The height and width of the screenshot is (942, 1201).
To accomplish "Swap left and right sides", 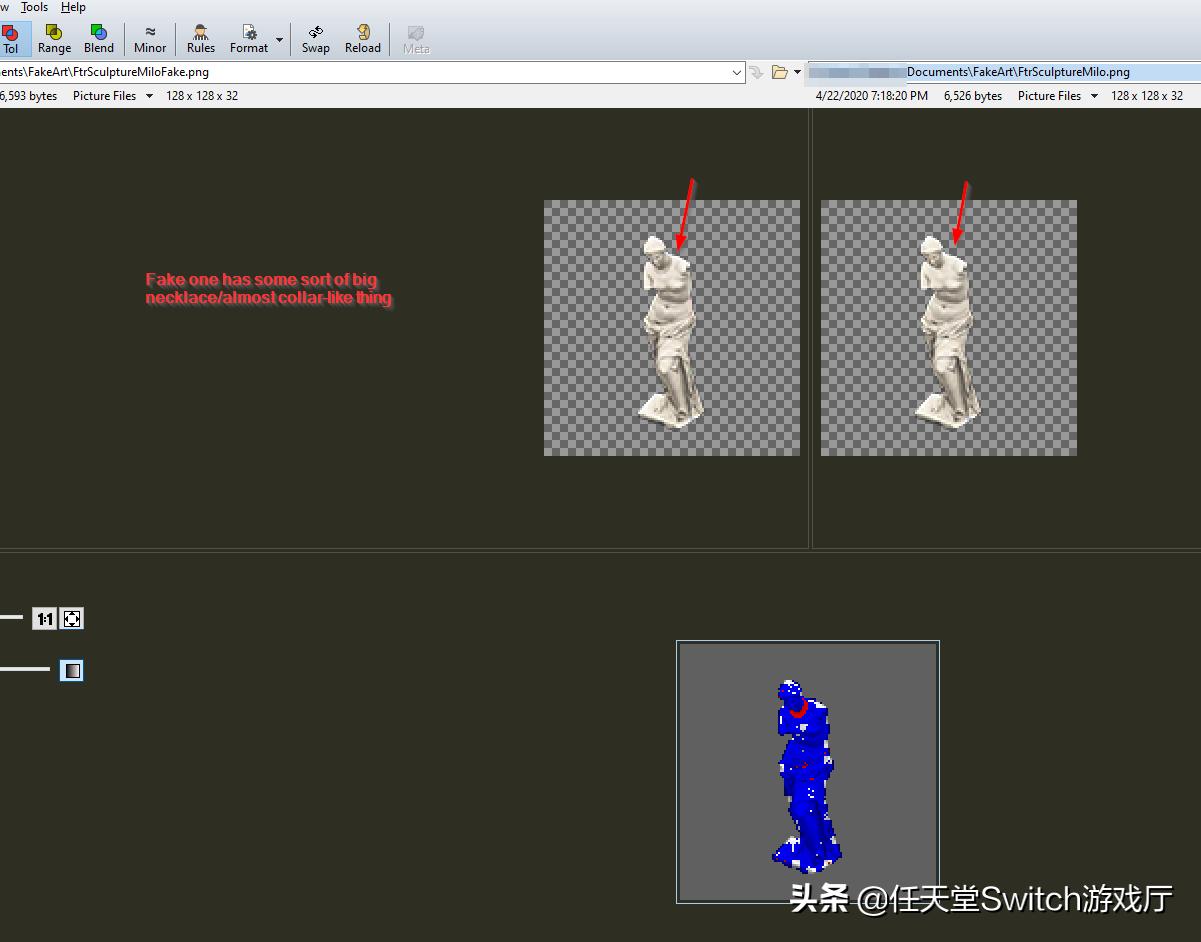I will 316,39.
